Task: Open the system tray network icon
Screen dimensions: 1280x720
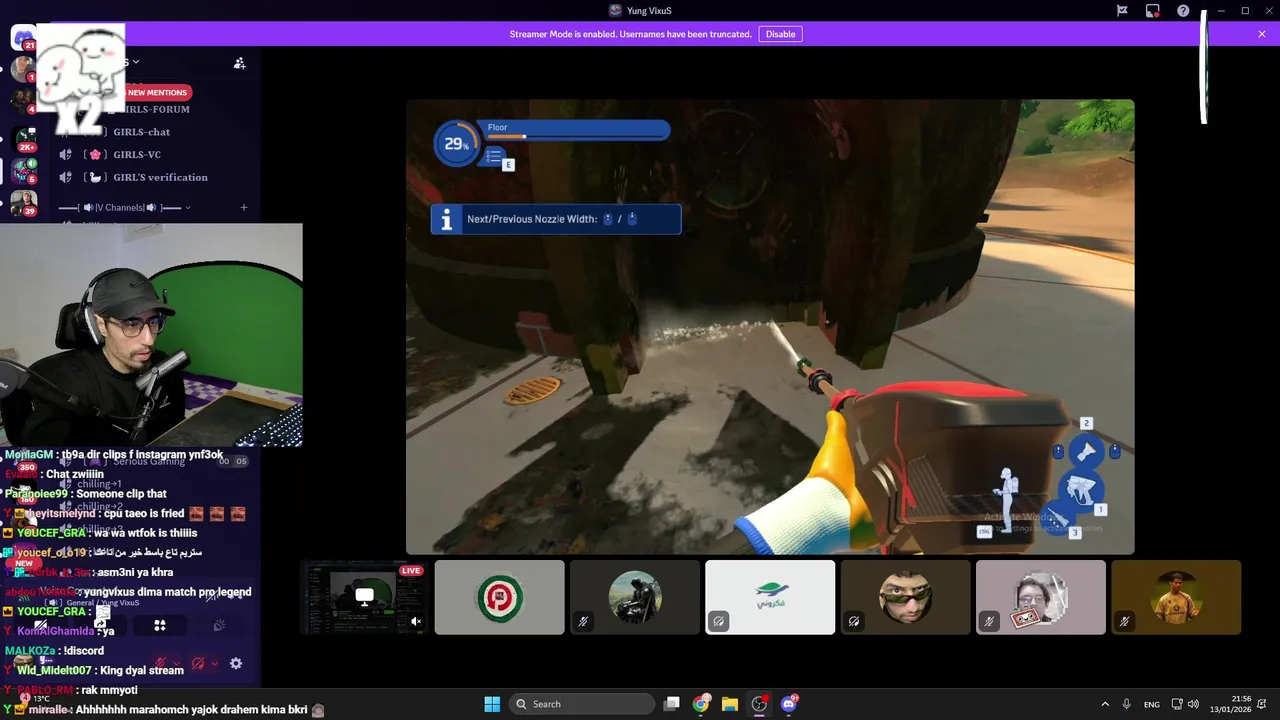Action: [x=1178, y=704]
